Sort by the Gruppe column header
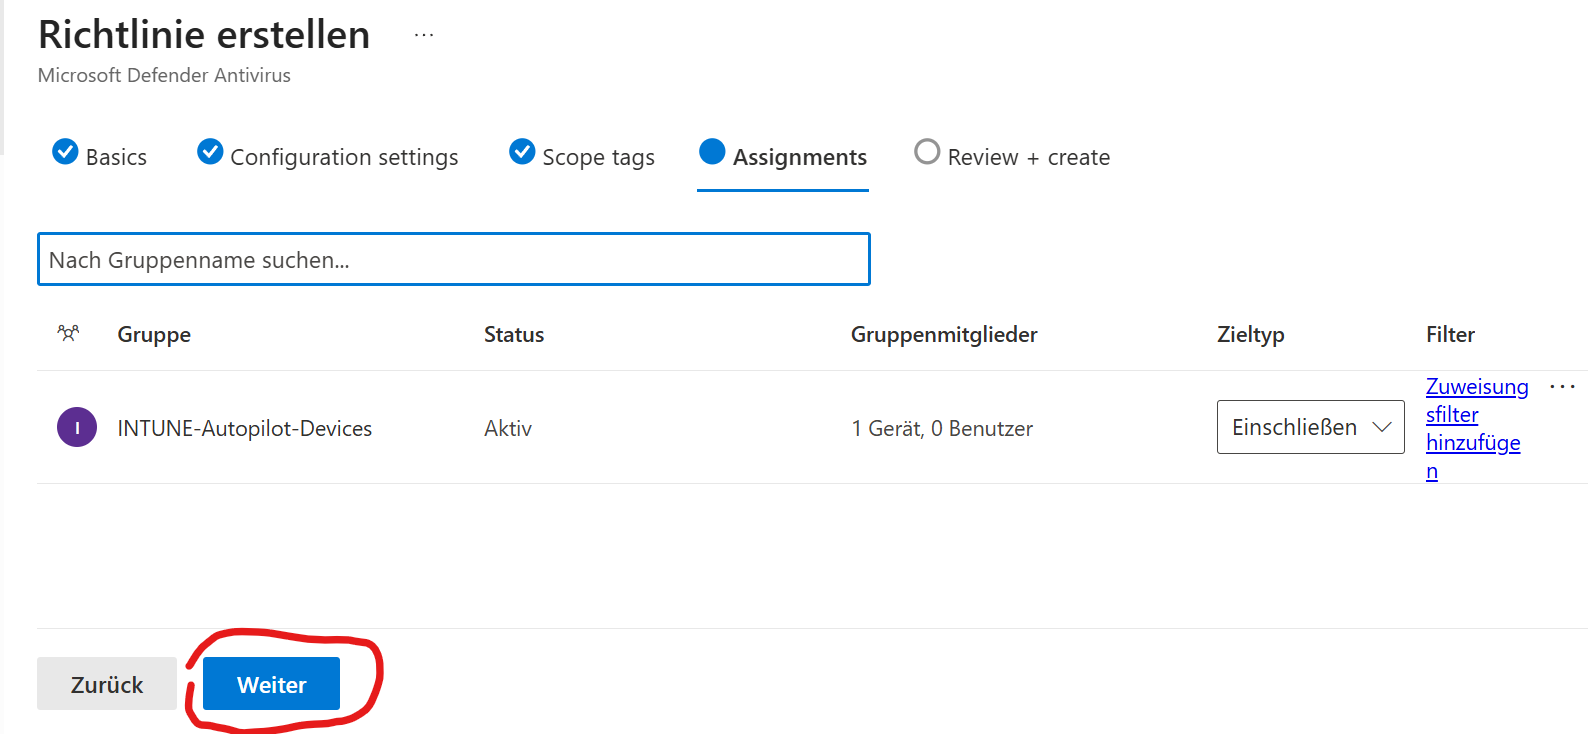The height and width of the screenshot is (734, 1588). (154, 335)
